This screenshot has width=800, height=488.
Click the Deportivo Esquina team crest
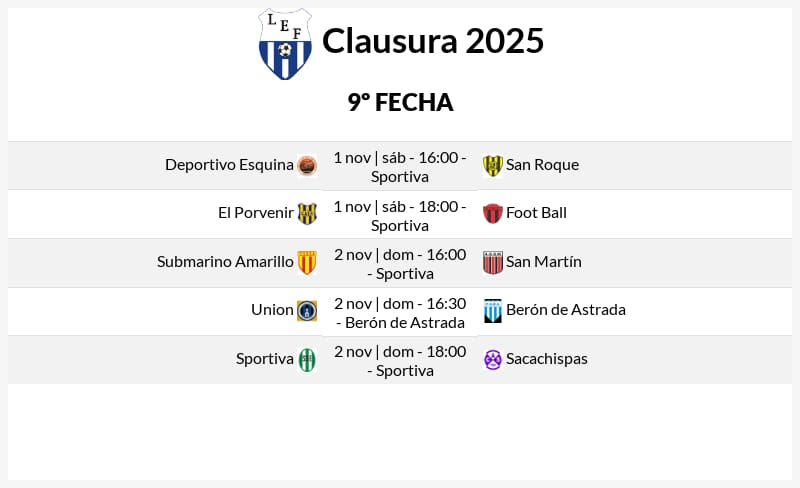307,165
